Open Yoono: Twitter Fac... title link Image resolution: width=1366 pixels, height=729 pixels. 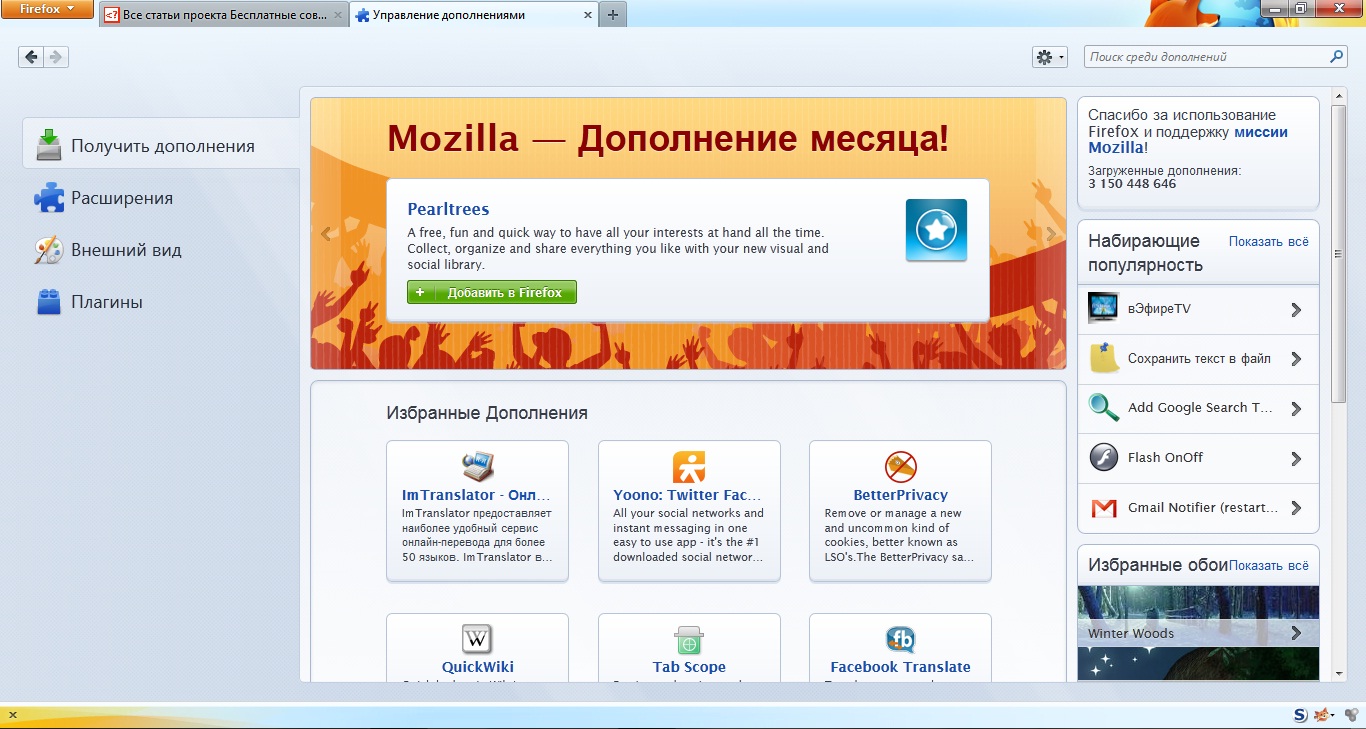coord(688,495)
